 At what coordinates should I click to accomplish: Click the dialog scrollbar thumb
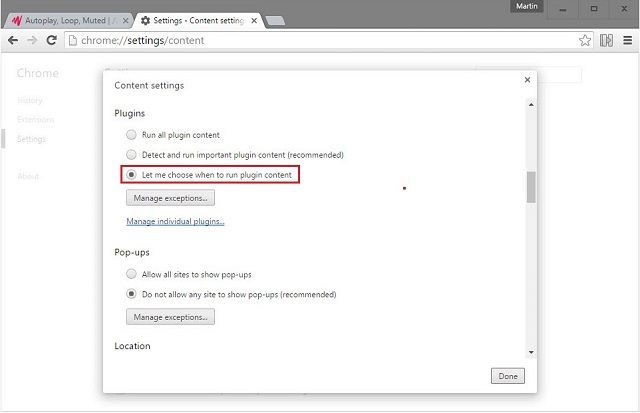(x=531, y=187)
